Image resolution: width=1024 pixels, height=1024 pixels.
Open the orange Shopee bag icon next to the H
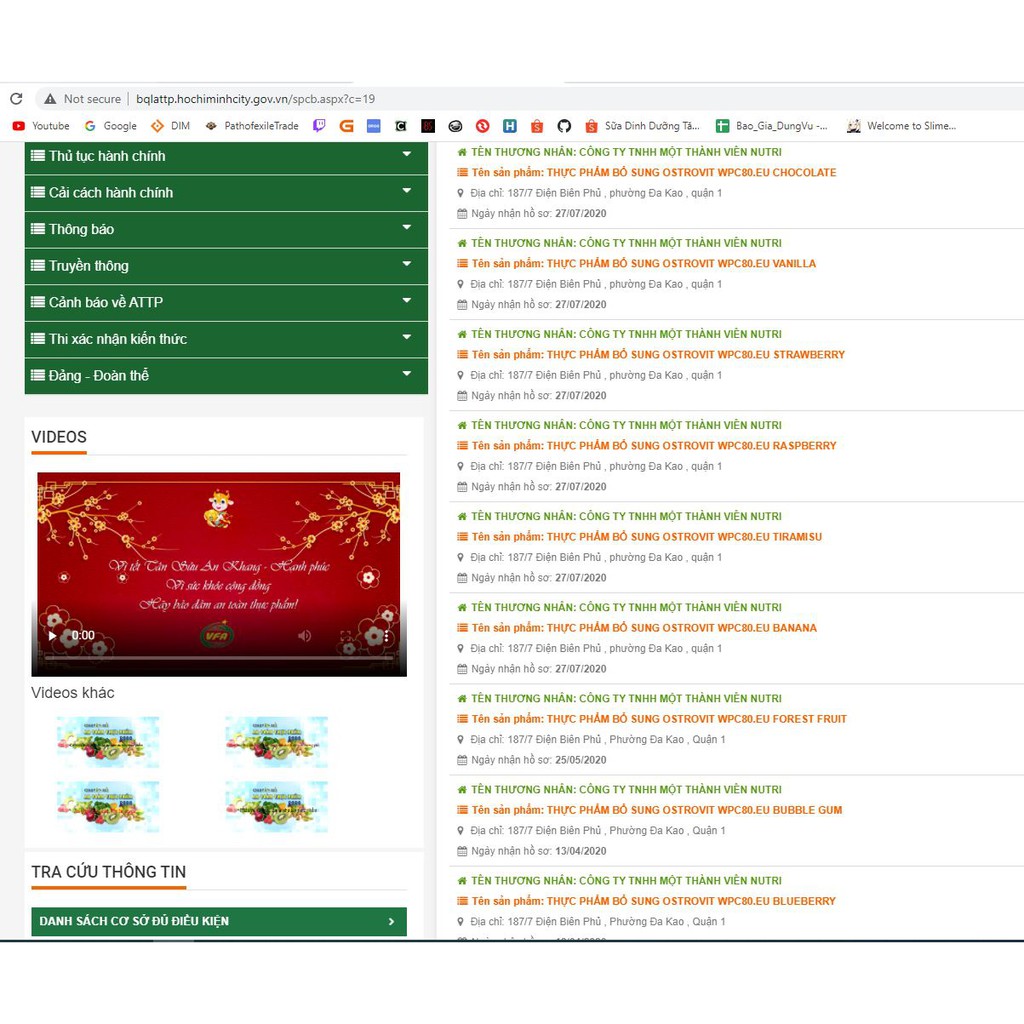(537, 126)
